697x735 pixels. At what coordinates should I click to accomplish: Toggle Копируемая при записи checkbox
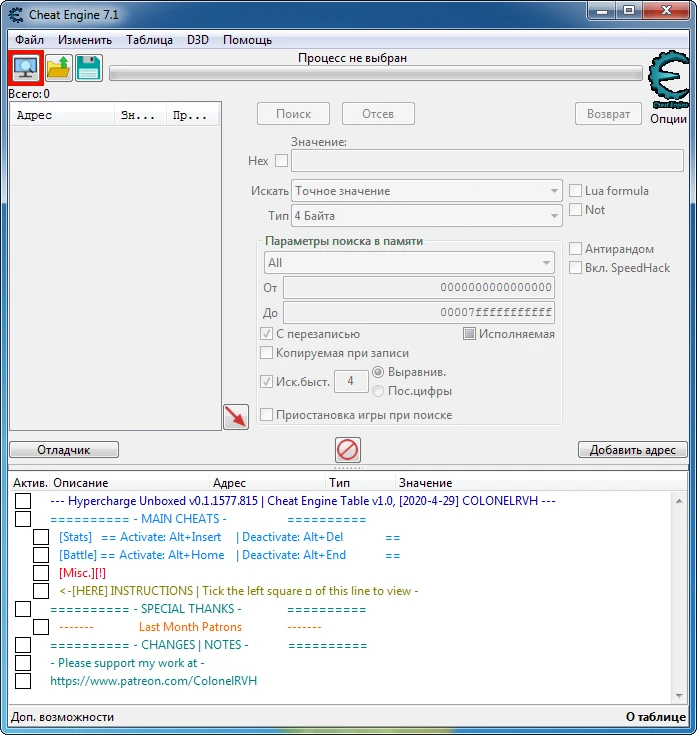coord(266,352)
